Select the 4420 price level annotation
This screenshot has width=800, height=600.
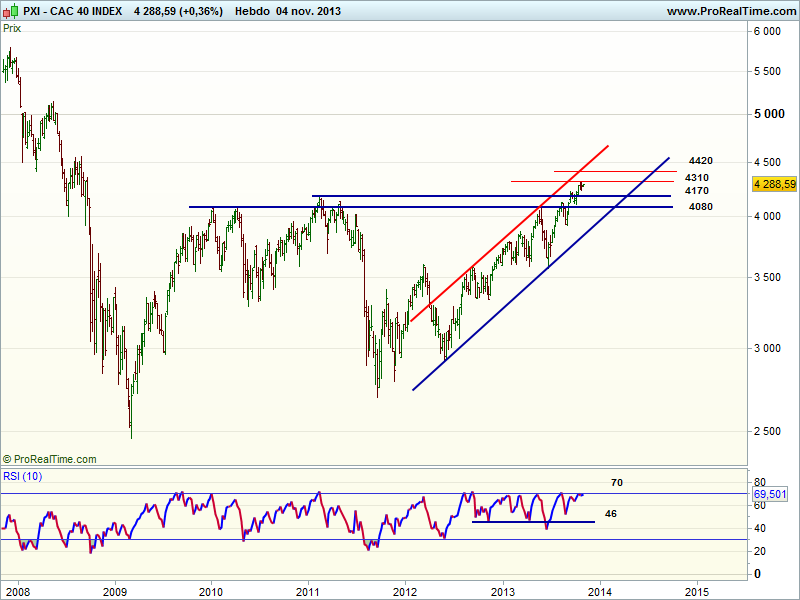[700, 161]
